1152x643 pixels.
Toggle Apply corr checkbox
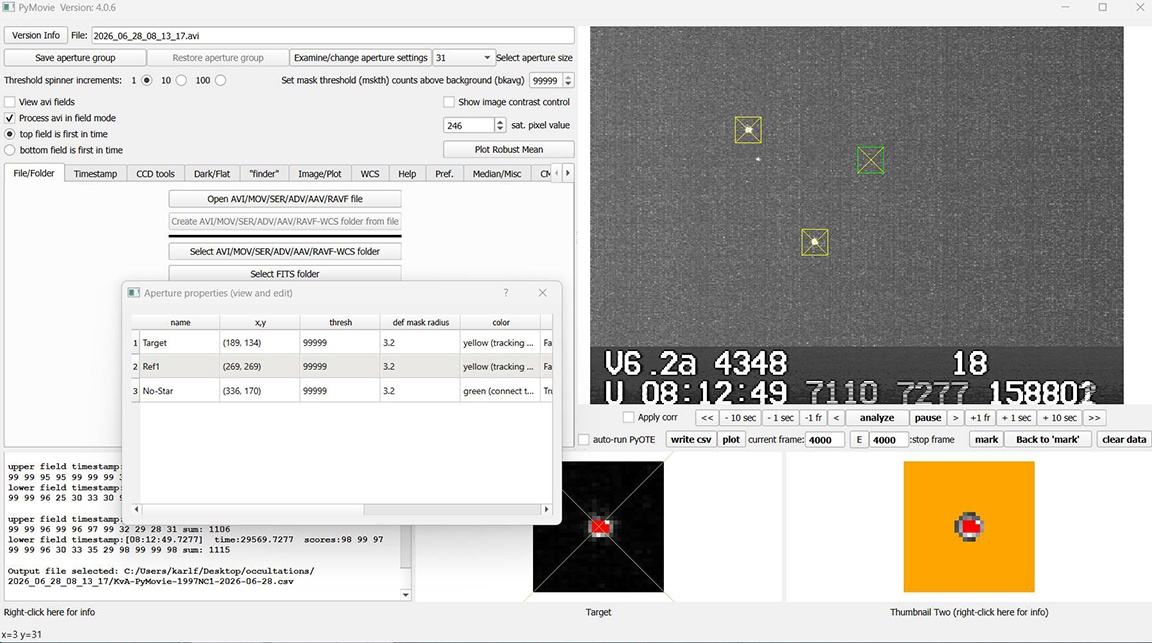pos(628,417)
